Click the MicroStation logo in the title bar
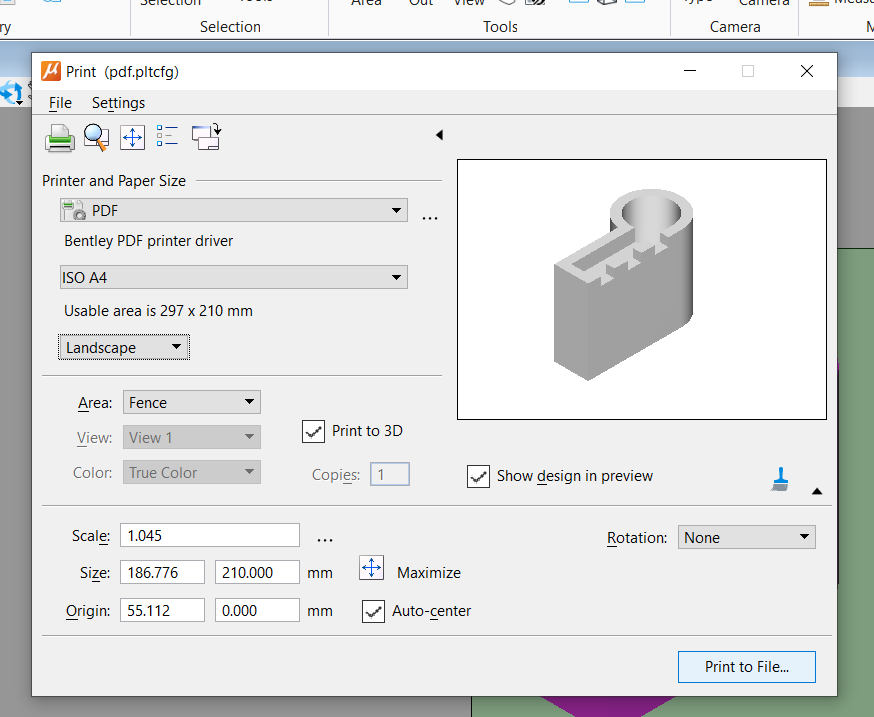The width and height of the screenshot is (874, 717). (x=49, y=70)
